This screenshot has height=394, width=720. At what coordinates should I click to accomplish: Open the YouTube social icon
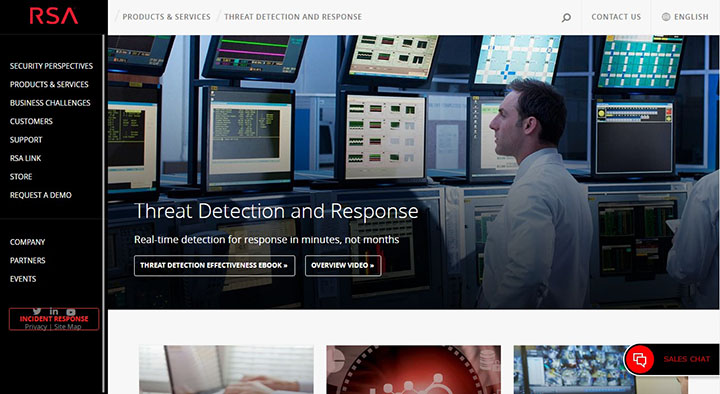pos(71,311)
